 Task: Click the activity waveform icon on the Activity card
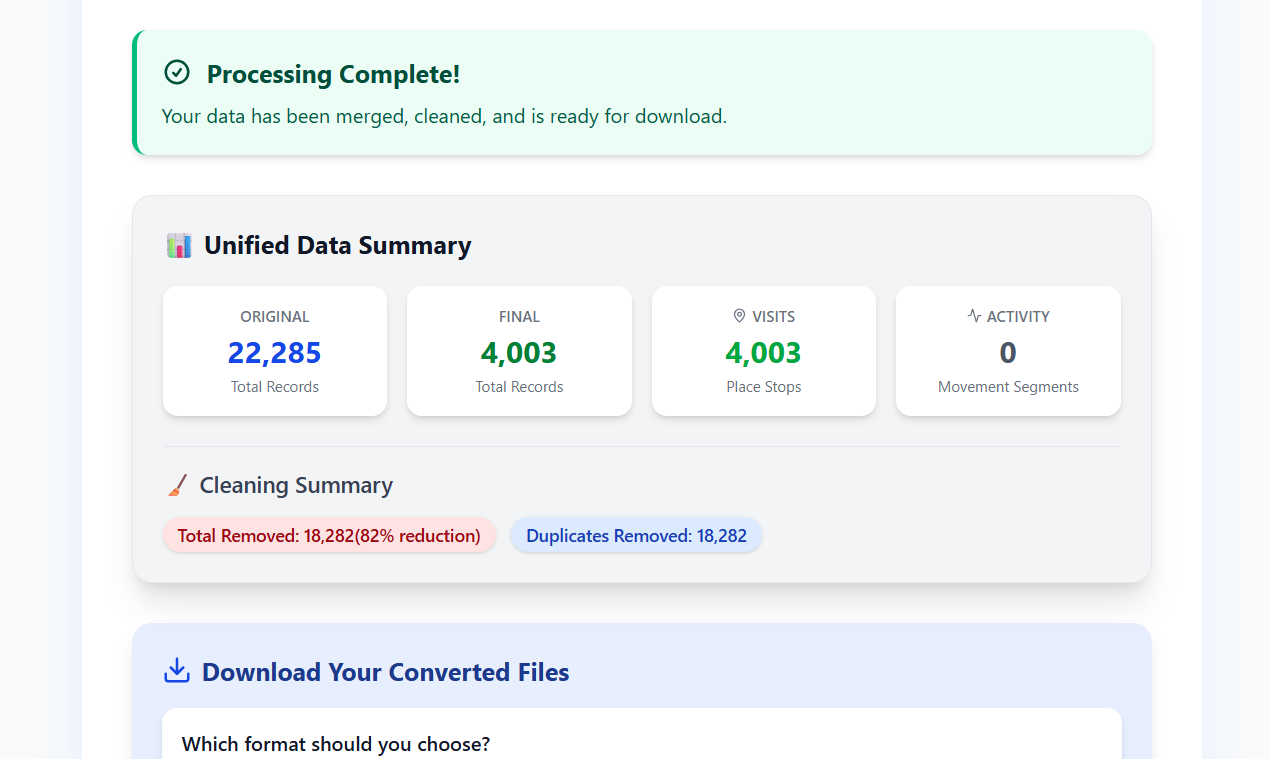tap(972, 316)
